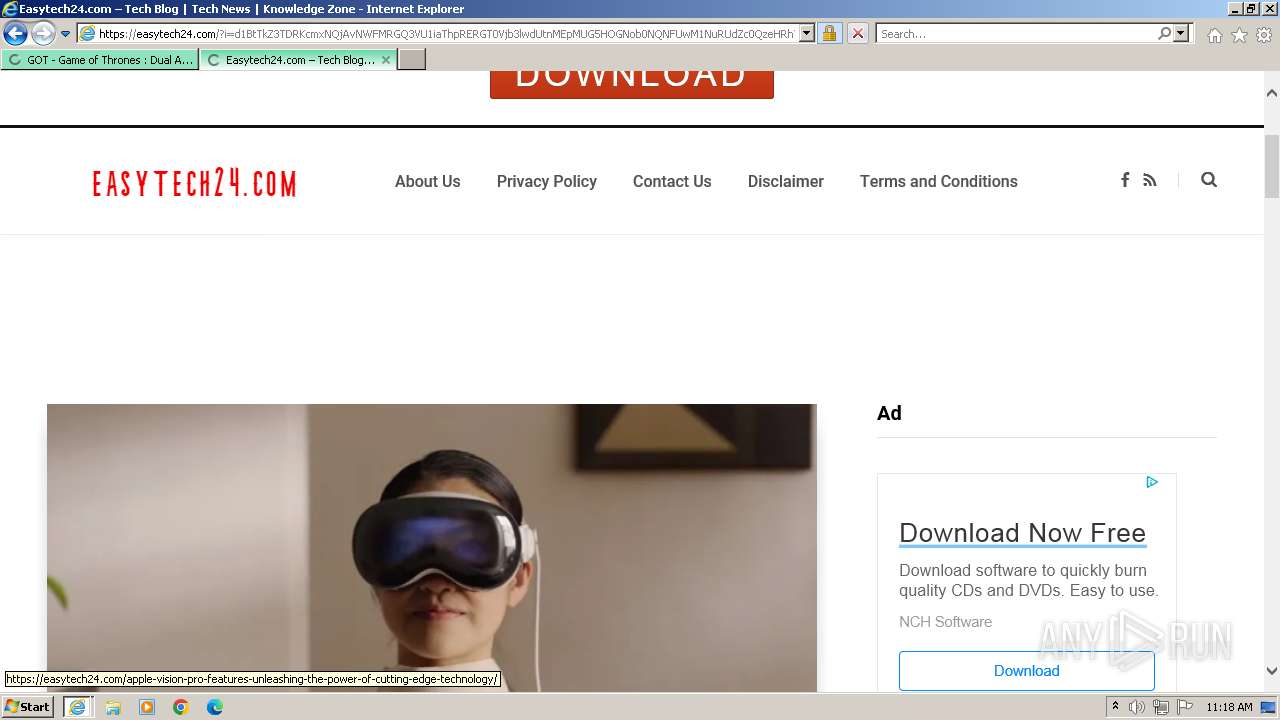Open the Privacy Policy menu link
Image resolution: width=1280 pixels, height=720 pixels.
pos(547,181)
